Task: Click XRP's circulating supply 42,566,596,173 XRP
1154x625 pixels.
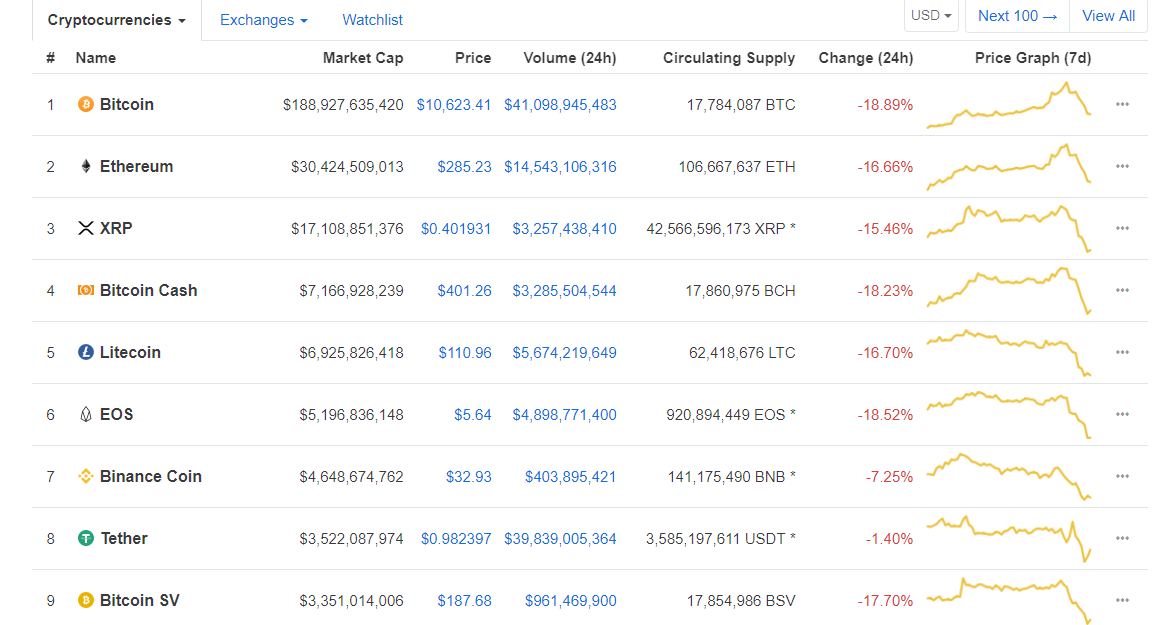Action: pyautogui.click(x=721, y=229)
